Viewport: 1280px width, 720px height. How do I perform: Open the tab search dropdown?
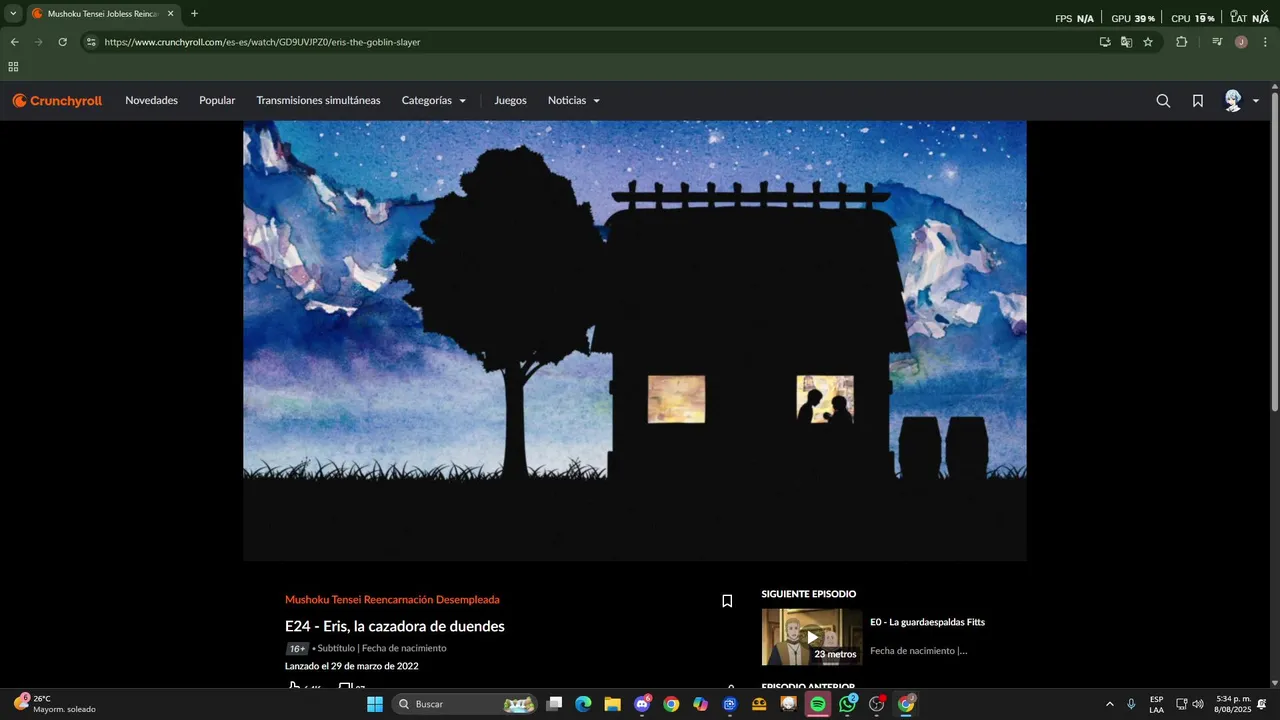(13, 14)
